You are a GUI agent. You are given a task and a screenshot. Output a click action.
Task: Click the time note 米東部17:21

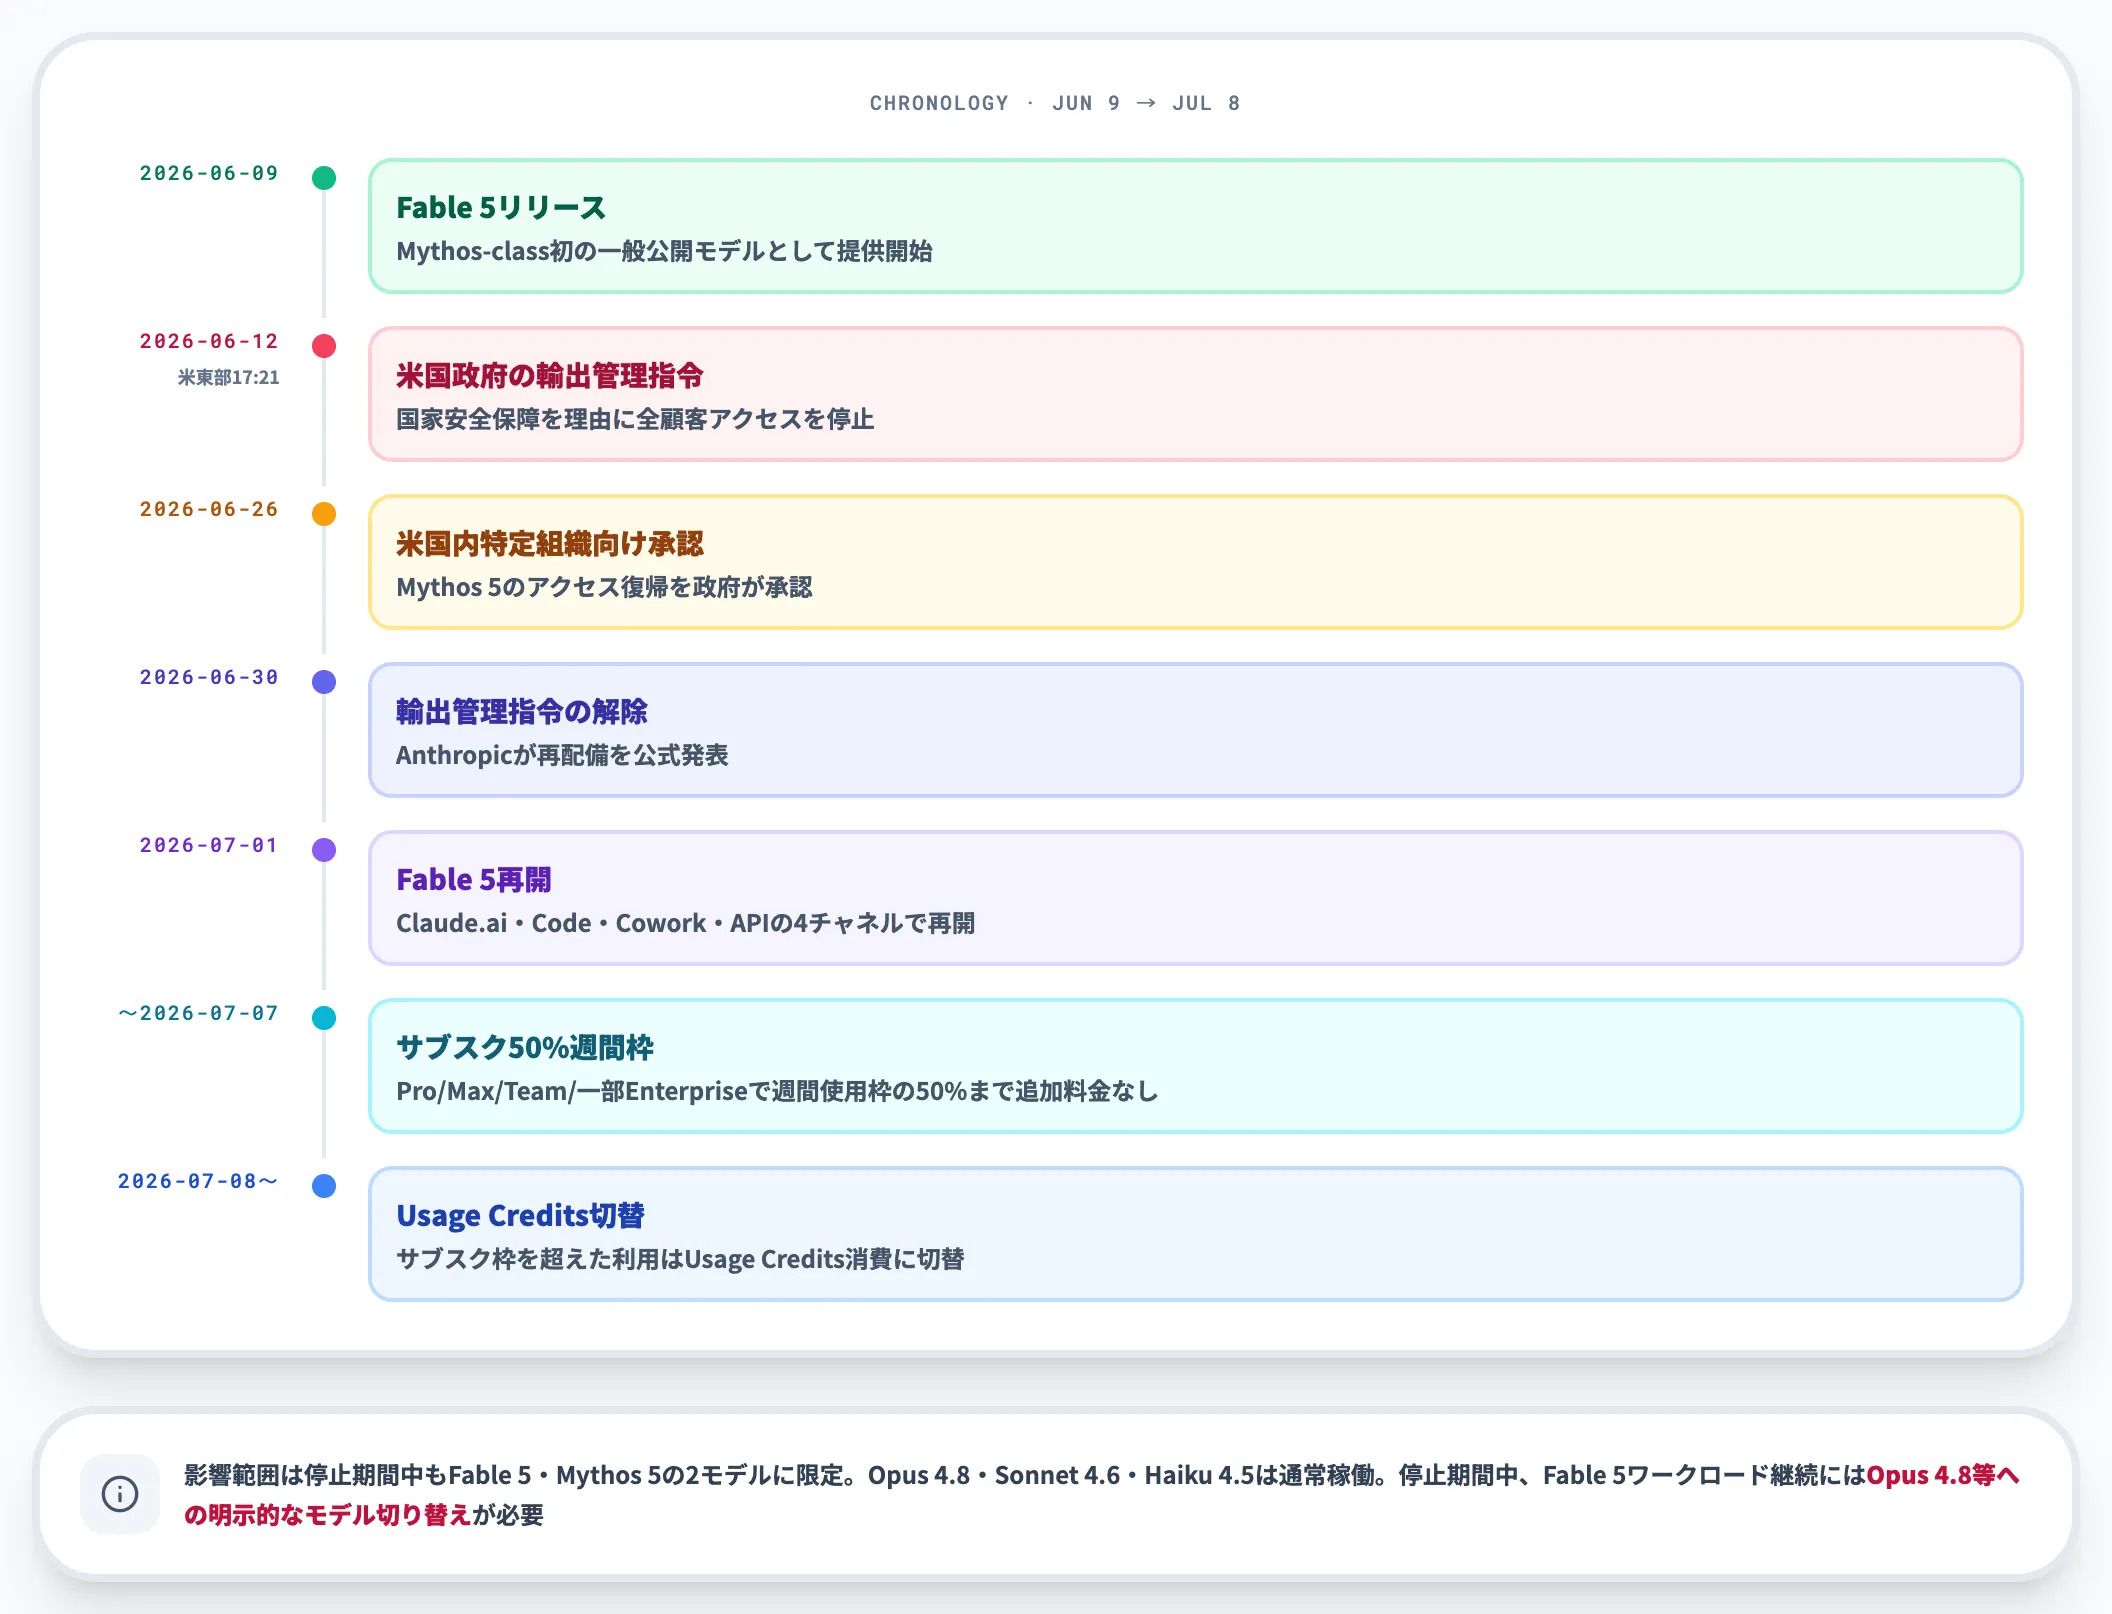[229, 377]
